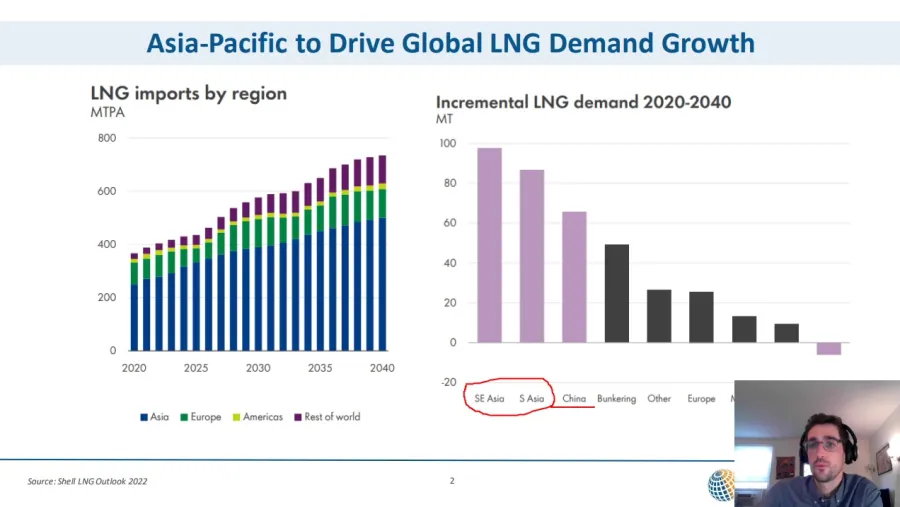Click the blue Asia legend swatch
Image resolution: width=900 pixels, height=507 pixels.
(x=144, y=417)
